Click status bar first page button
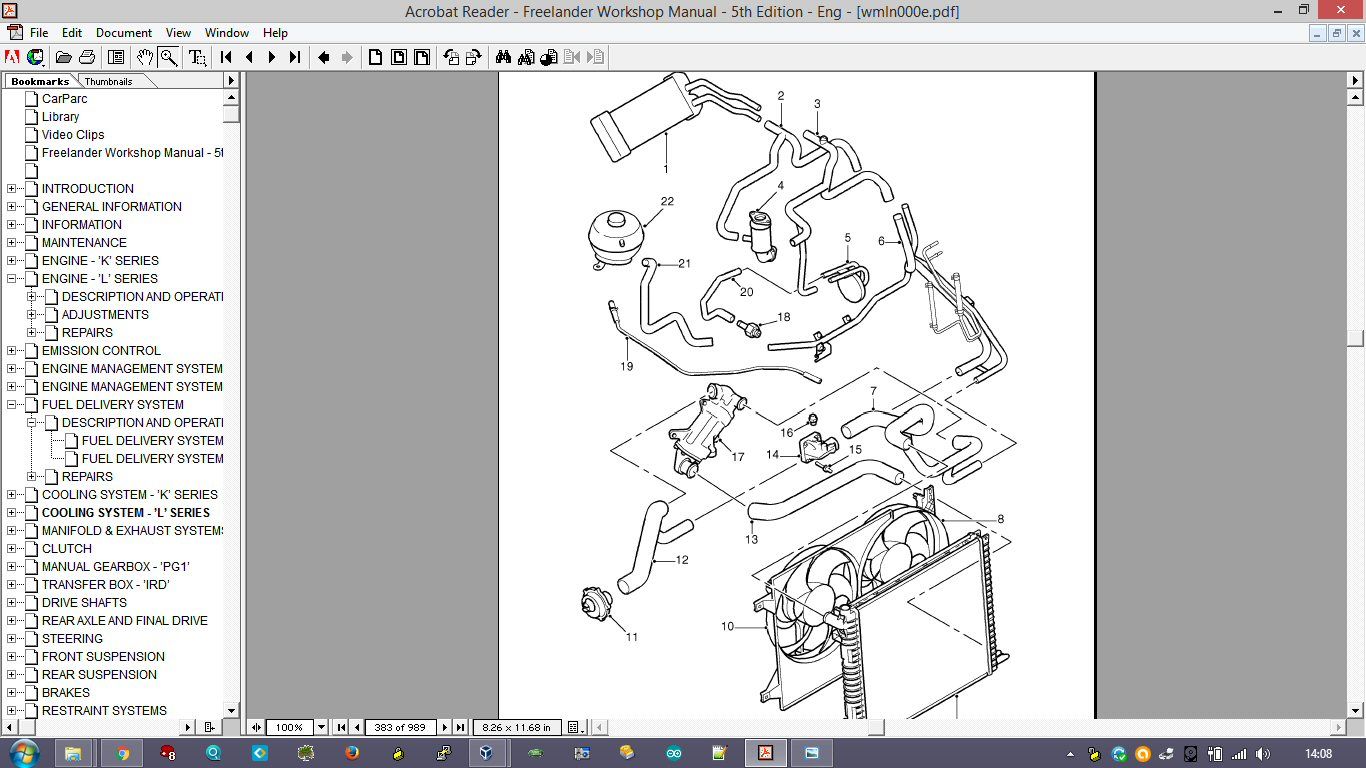 [x=340, y=727]
